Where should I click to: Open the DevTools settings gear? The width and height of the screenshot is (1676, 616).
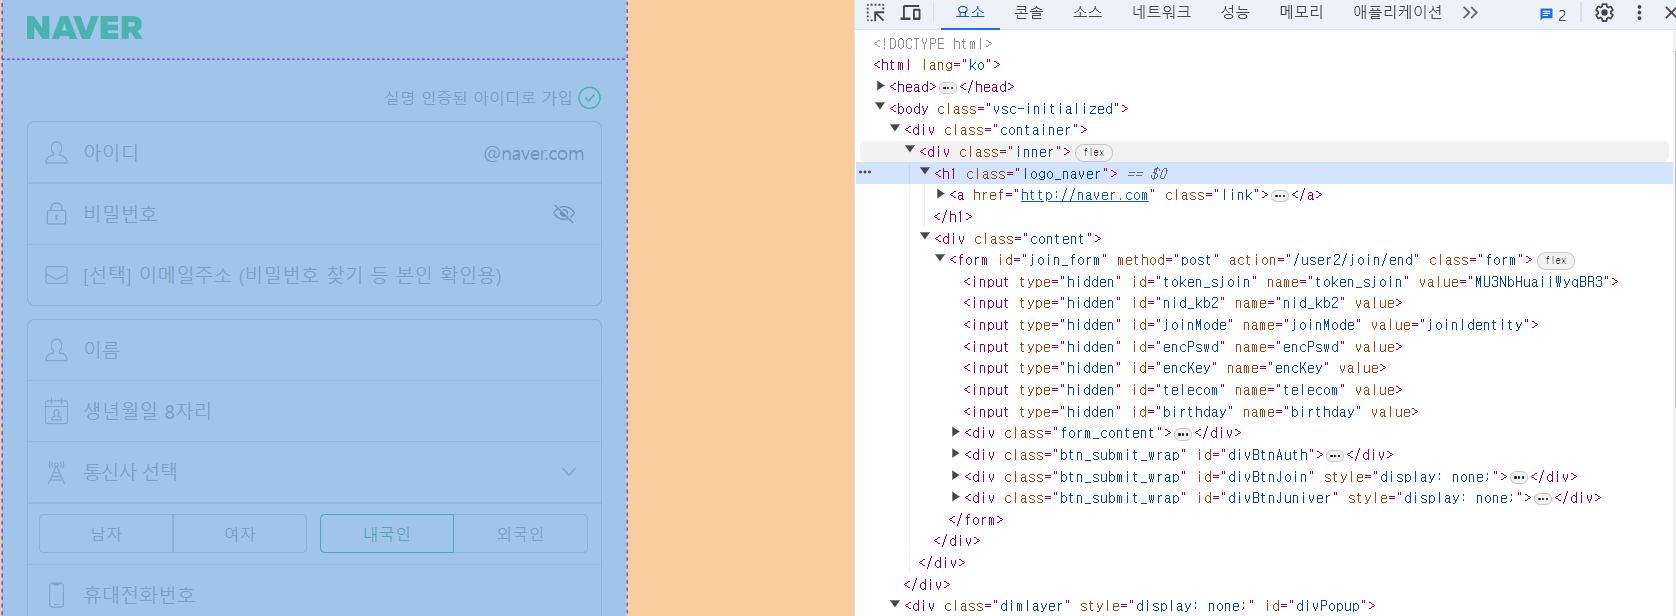coord(1604,13)
